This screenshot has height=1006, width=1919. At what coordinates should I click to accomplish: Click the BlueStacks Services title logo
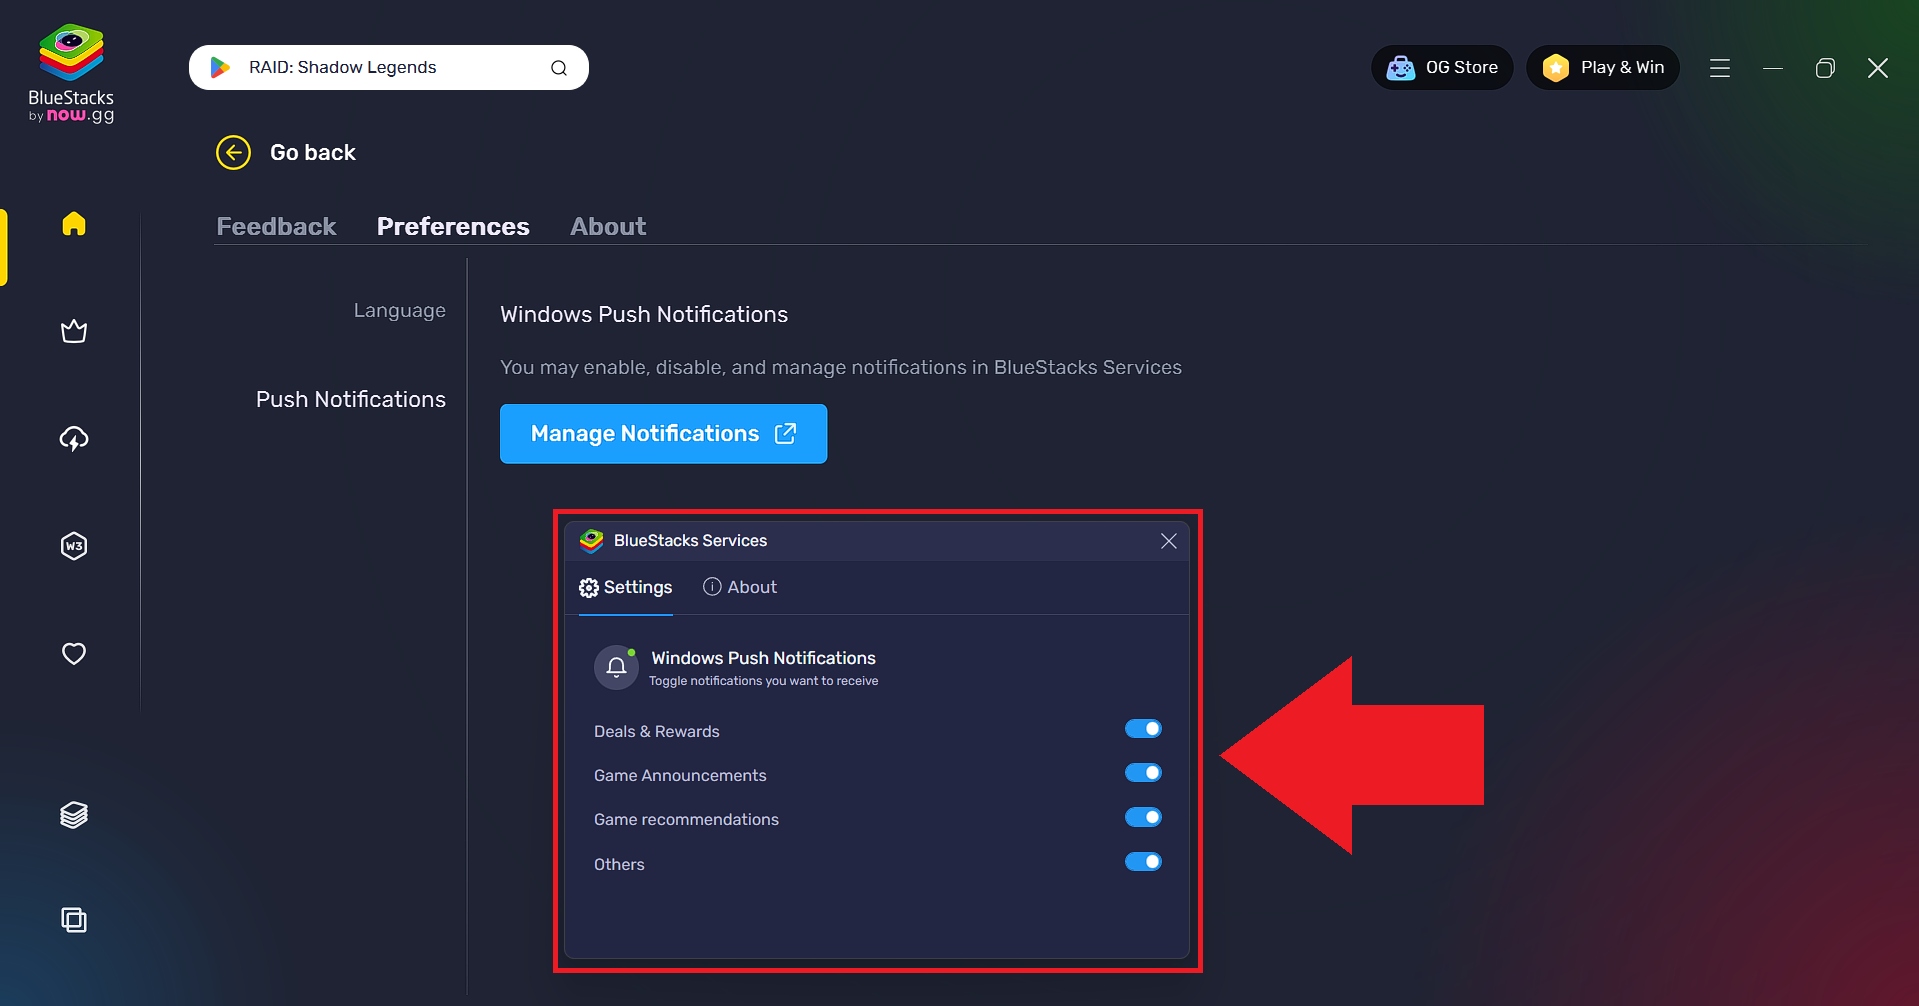click(592, 541)
